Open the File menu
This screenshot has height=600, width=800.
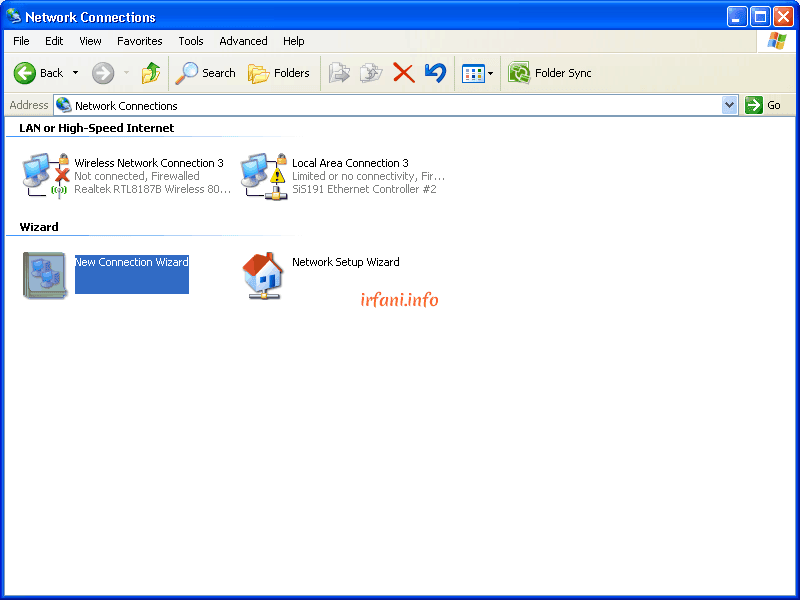coord(21,41)
